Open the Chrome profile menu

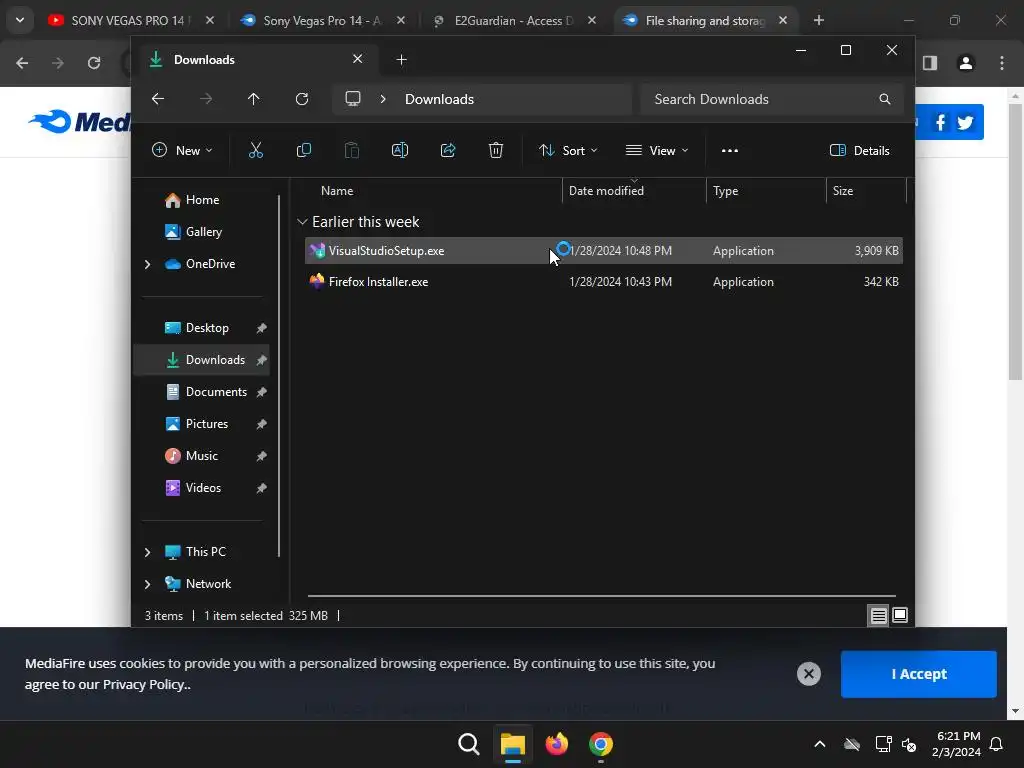click(966, 63)
